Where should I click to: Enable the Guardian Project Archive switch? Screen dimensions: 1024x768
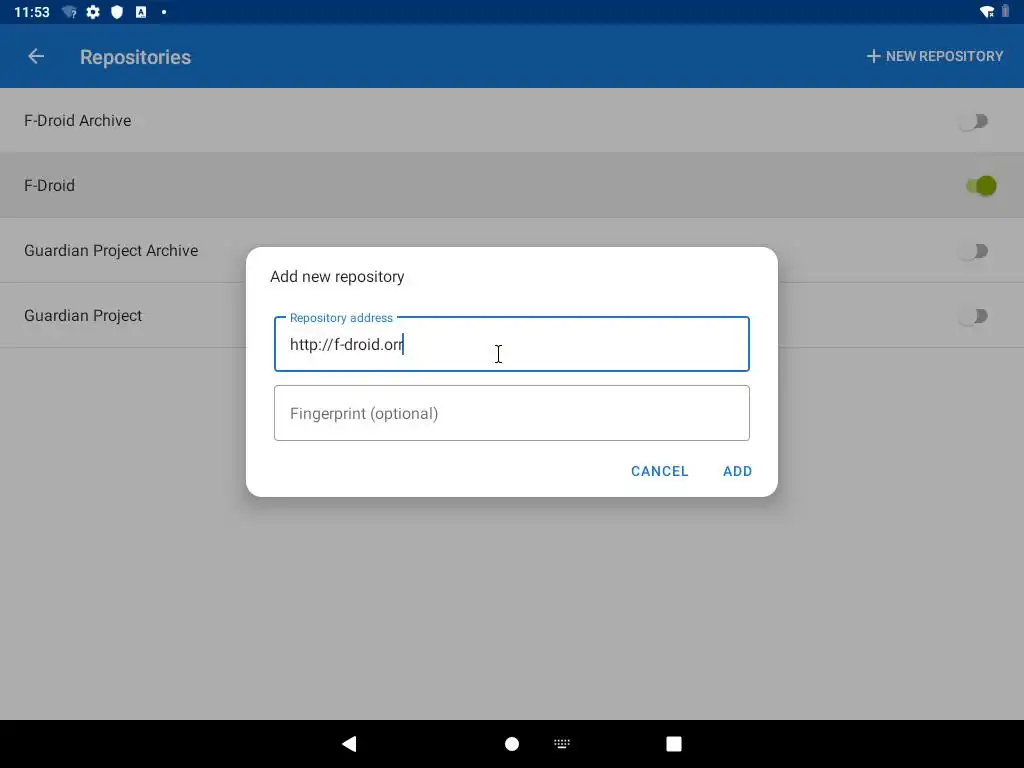click(974, 251)
